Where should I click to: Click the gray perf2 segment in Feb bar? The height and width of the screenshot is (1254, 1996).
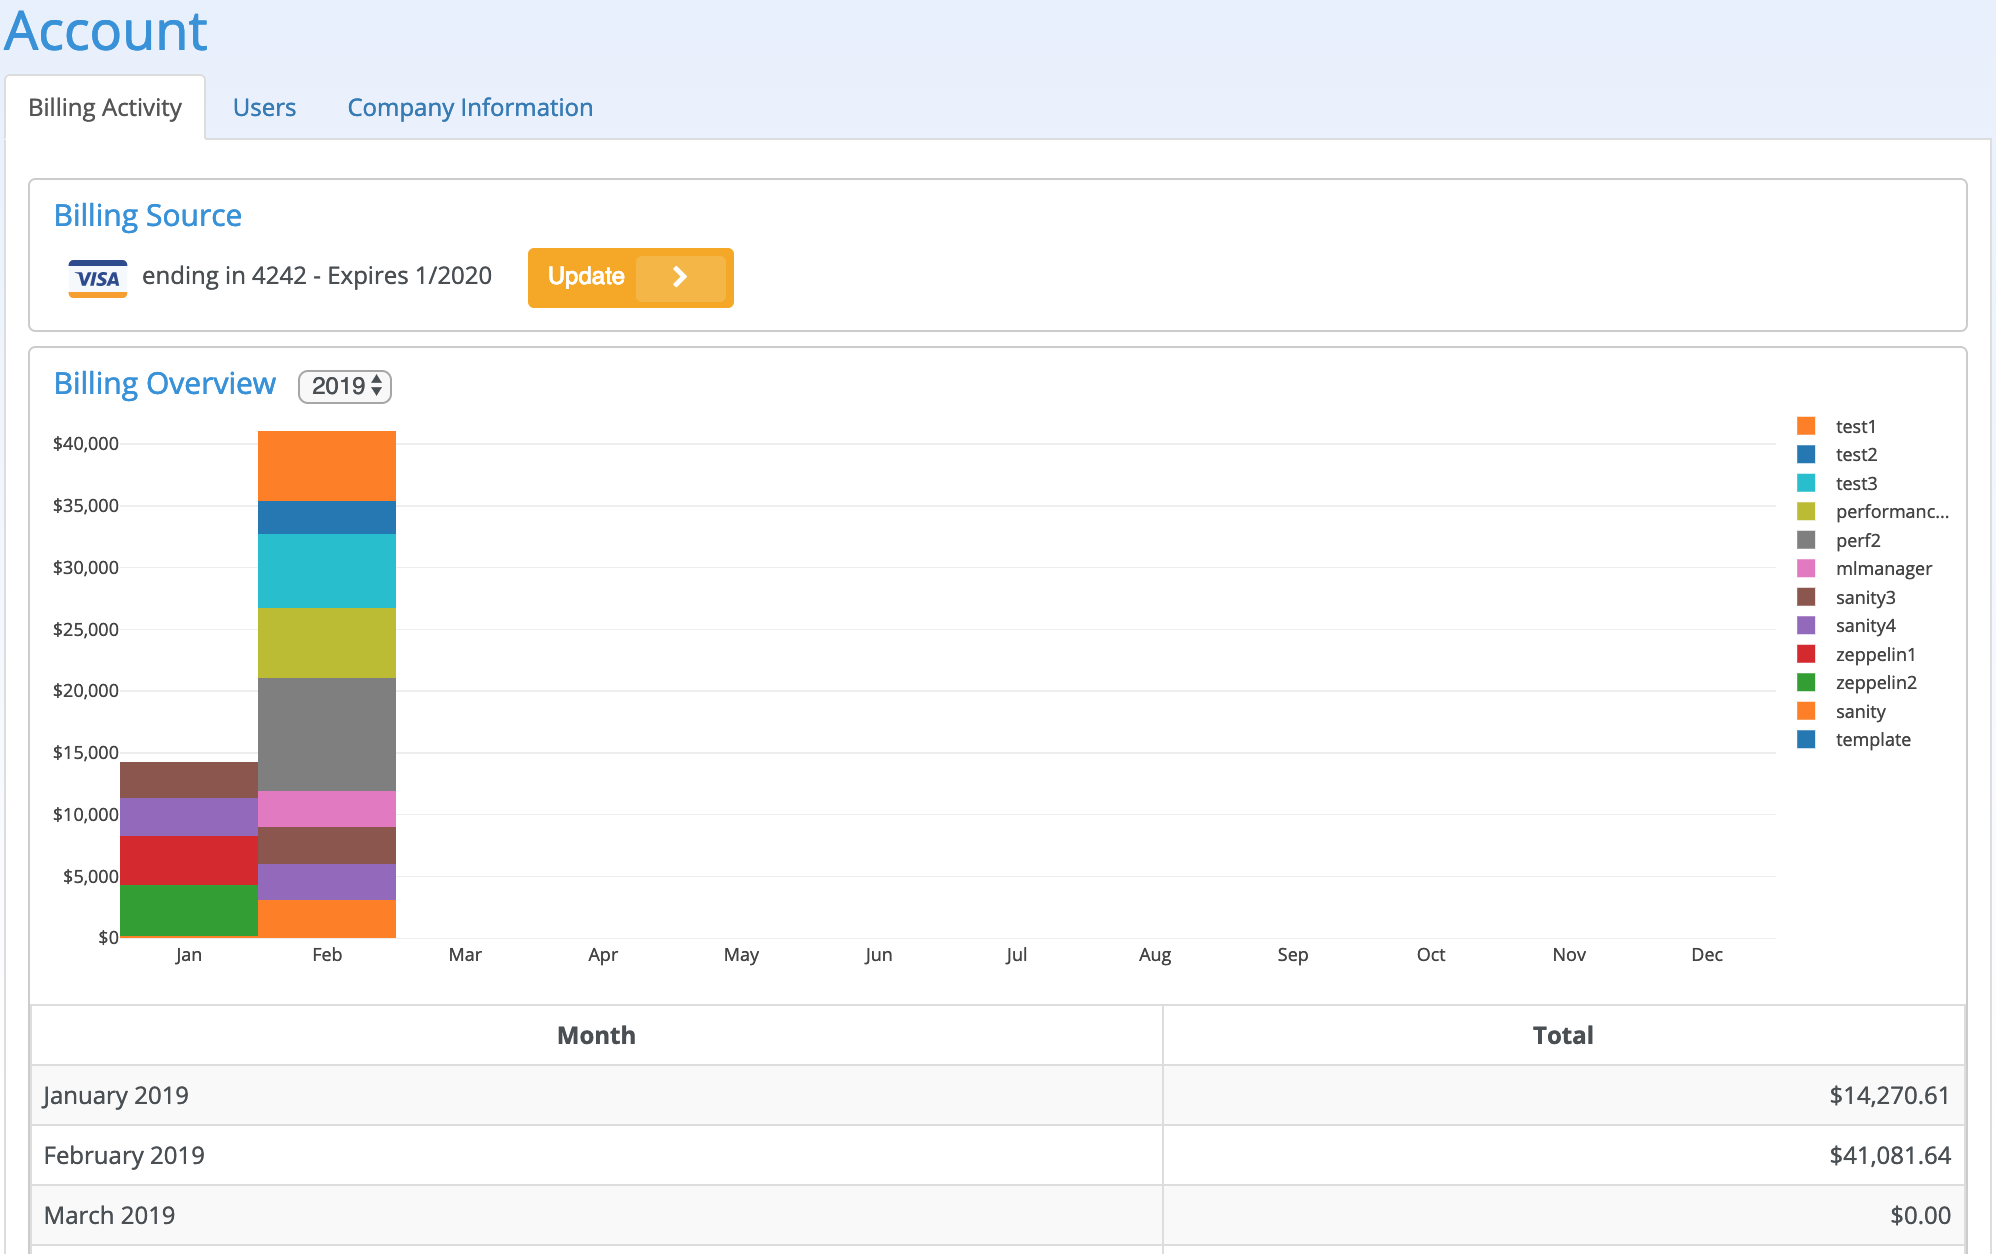[x=327, y=734]
